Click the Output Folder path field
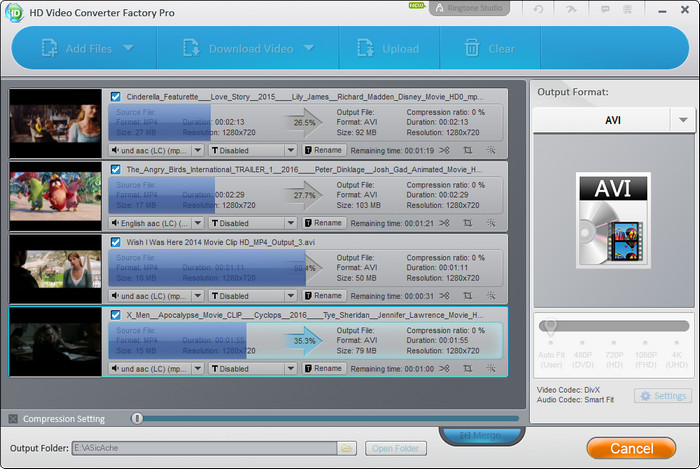This screenshot has height=469, width=700. pyautogui.click(x=204, y=448)
